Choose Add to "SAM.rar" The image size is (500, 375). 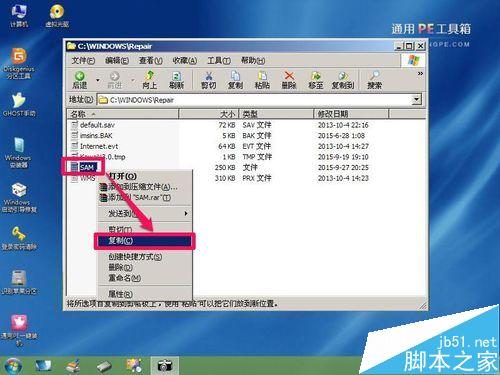pos(145,197)
